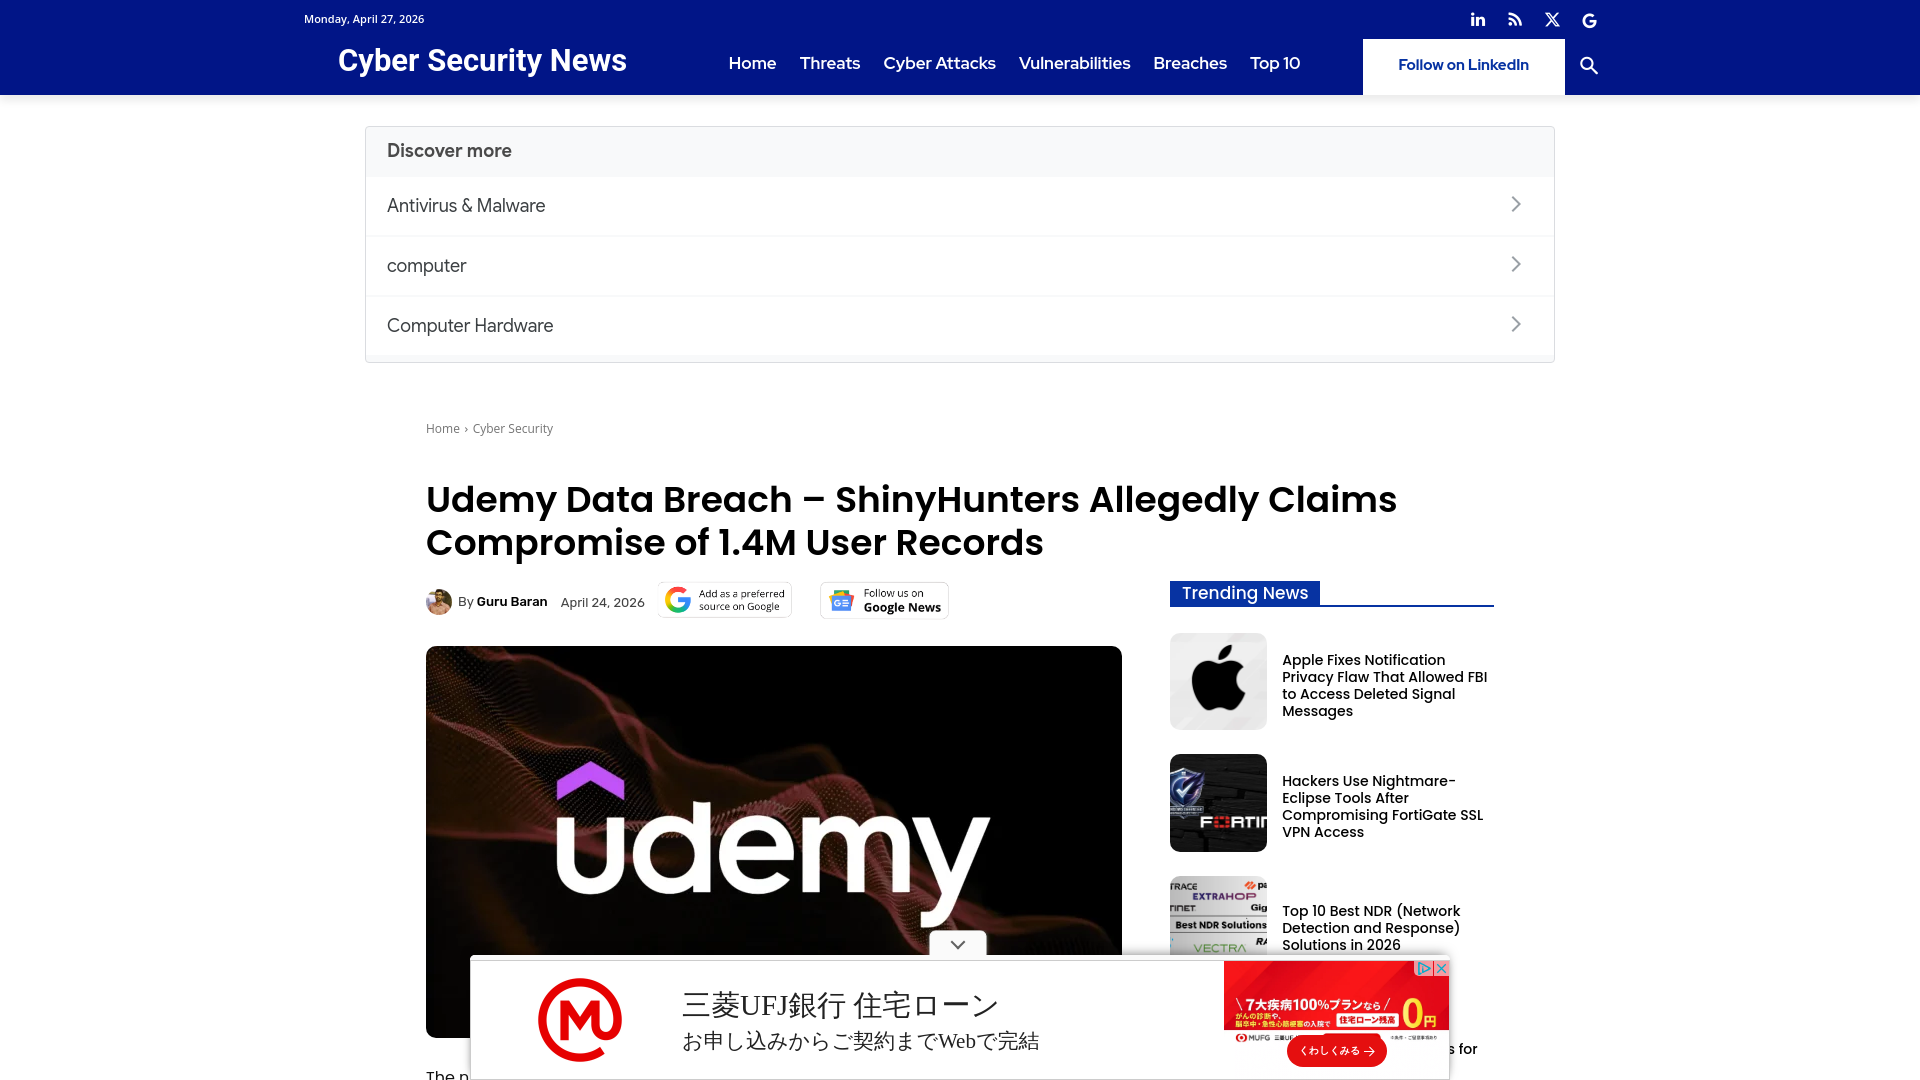This screenshot has height=1080, width=1920.
Task: Click the ad close X icon
Action: [x=1441, y=969]
